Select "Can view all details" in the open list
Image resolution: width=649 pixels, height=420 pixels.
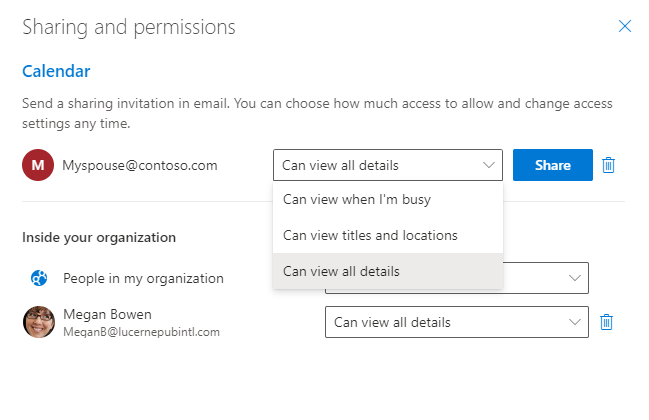click(x=388, y=271)
